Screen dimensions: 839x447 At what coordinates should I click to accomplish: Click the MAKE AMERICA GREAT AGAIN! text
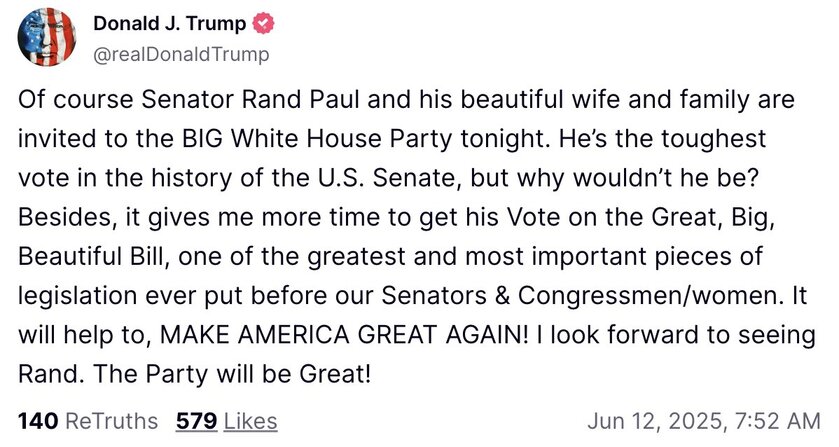click(x=344, y=335)
